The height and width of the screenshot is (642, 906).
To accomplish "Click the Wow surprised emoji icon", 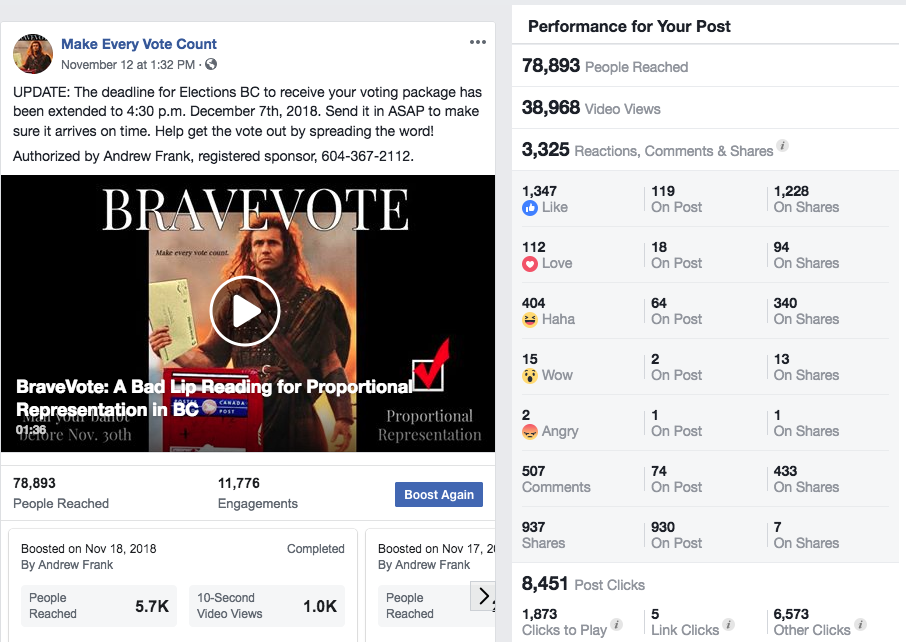I will tap(530, 376).
